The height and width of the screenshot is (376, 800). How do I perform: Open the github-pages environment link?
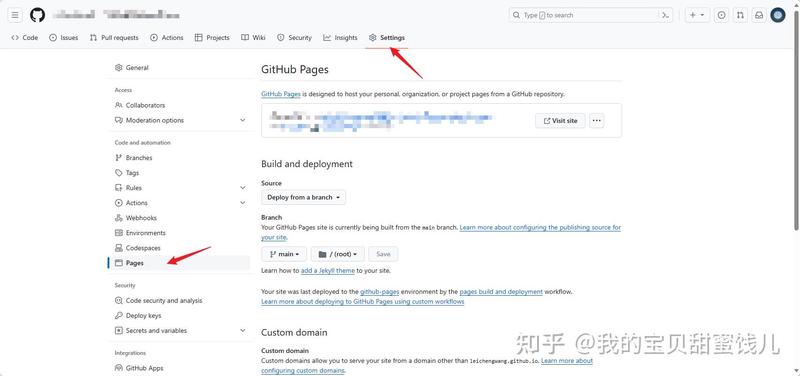(380, 292)
